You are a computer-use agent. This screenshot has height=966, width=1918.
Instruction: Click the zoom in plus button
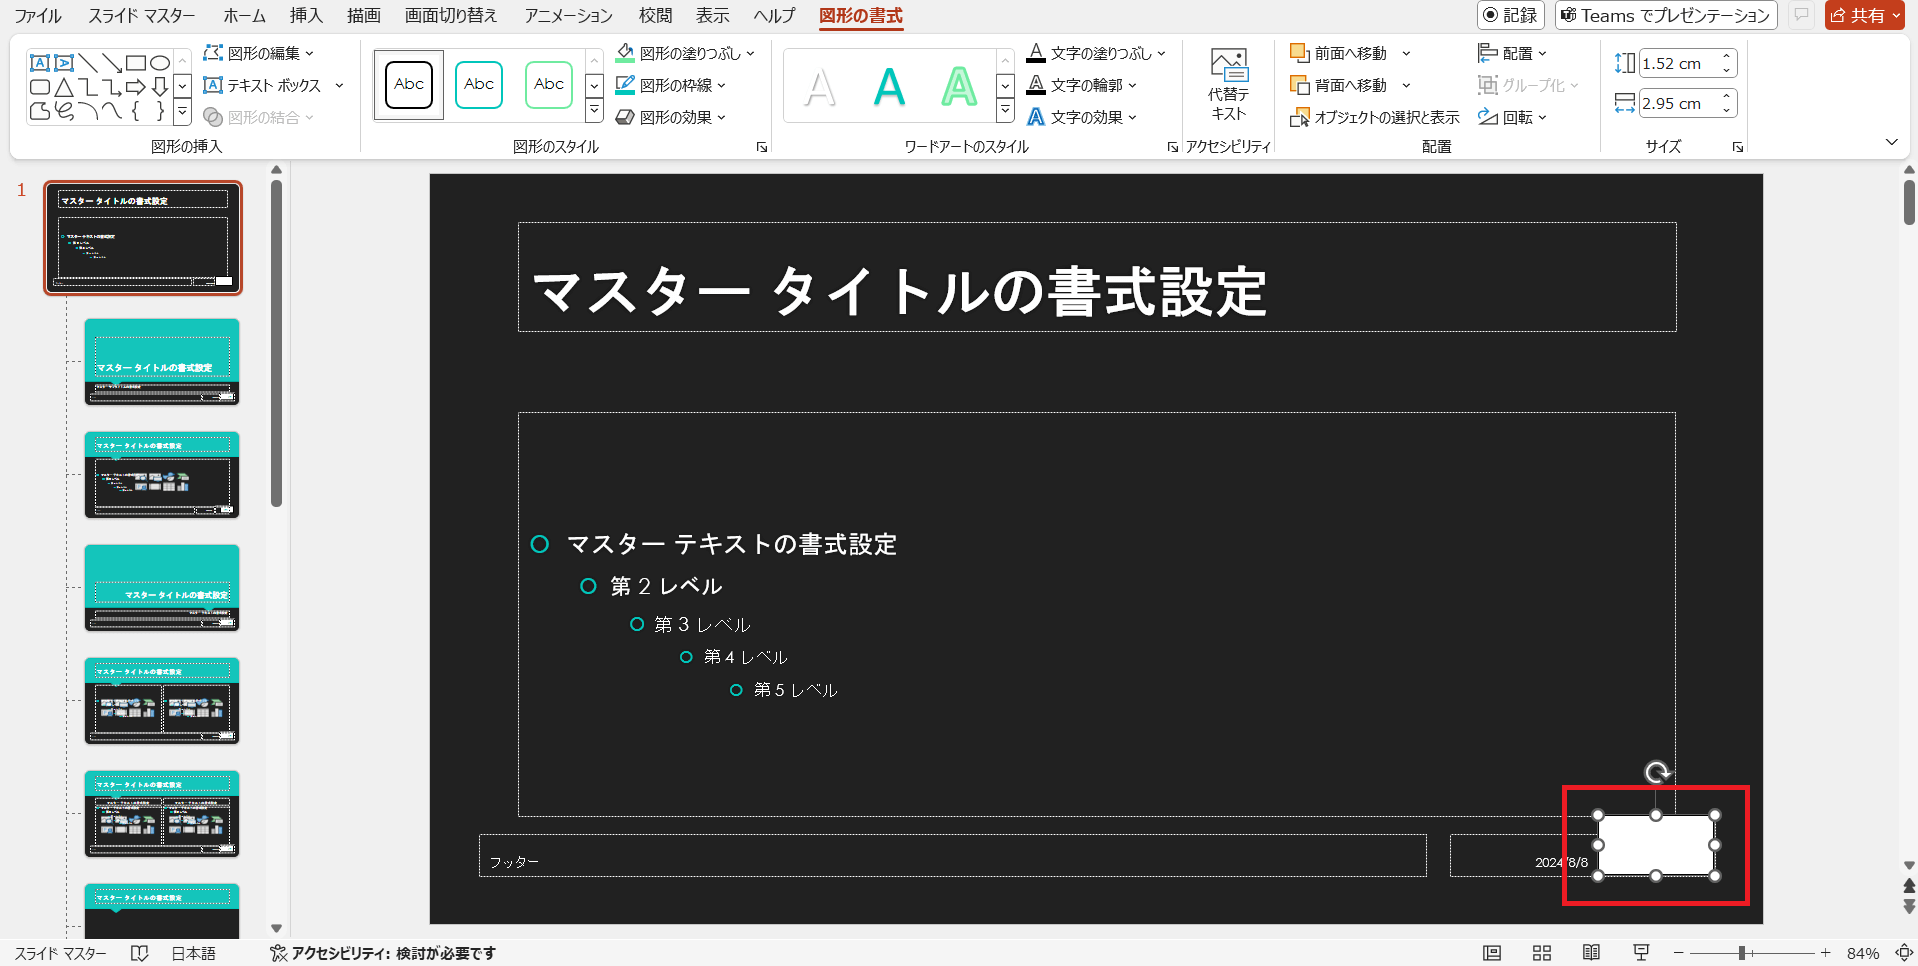click(1825, 953)
